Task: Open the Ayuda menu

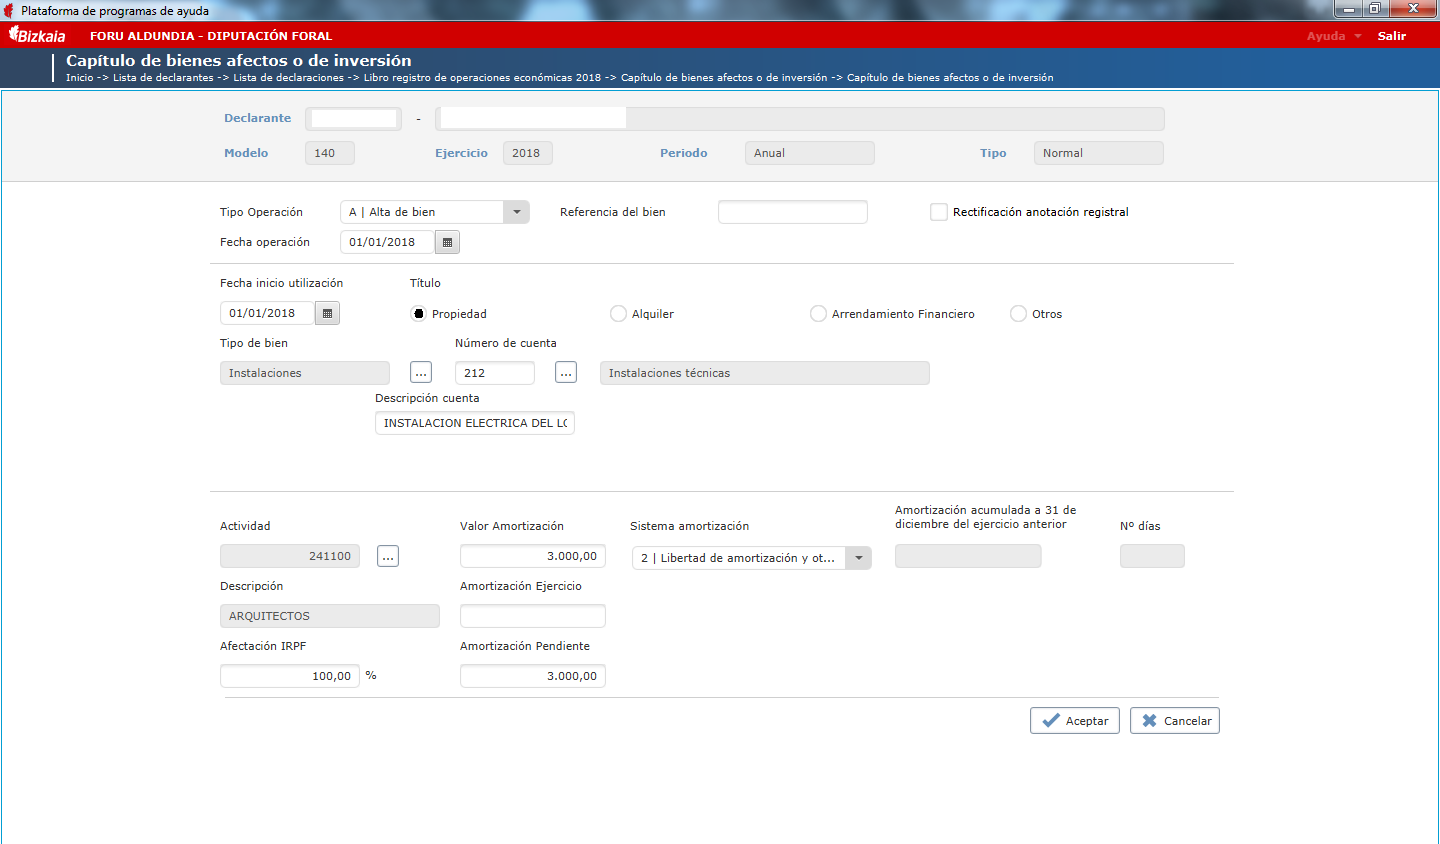Action: [1334, 36]
